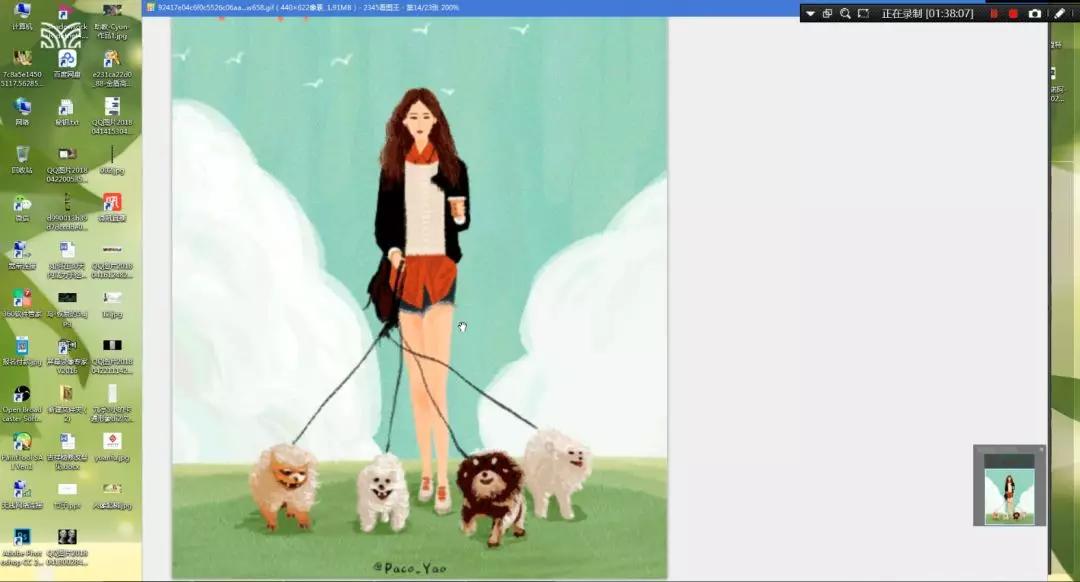Select the 002.jpg desktop file
The width and height of the screenshot is (1080, 582).
coord(112,160)
